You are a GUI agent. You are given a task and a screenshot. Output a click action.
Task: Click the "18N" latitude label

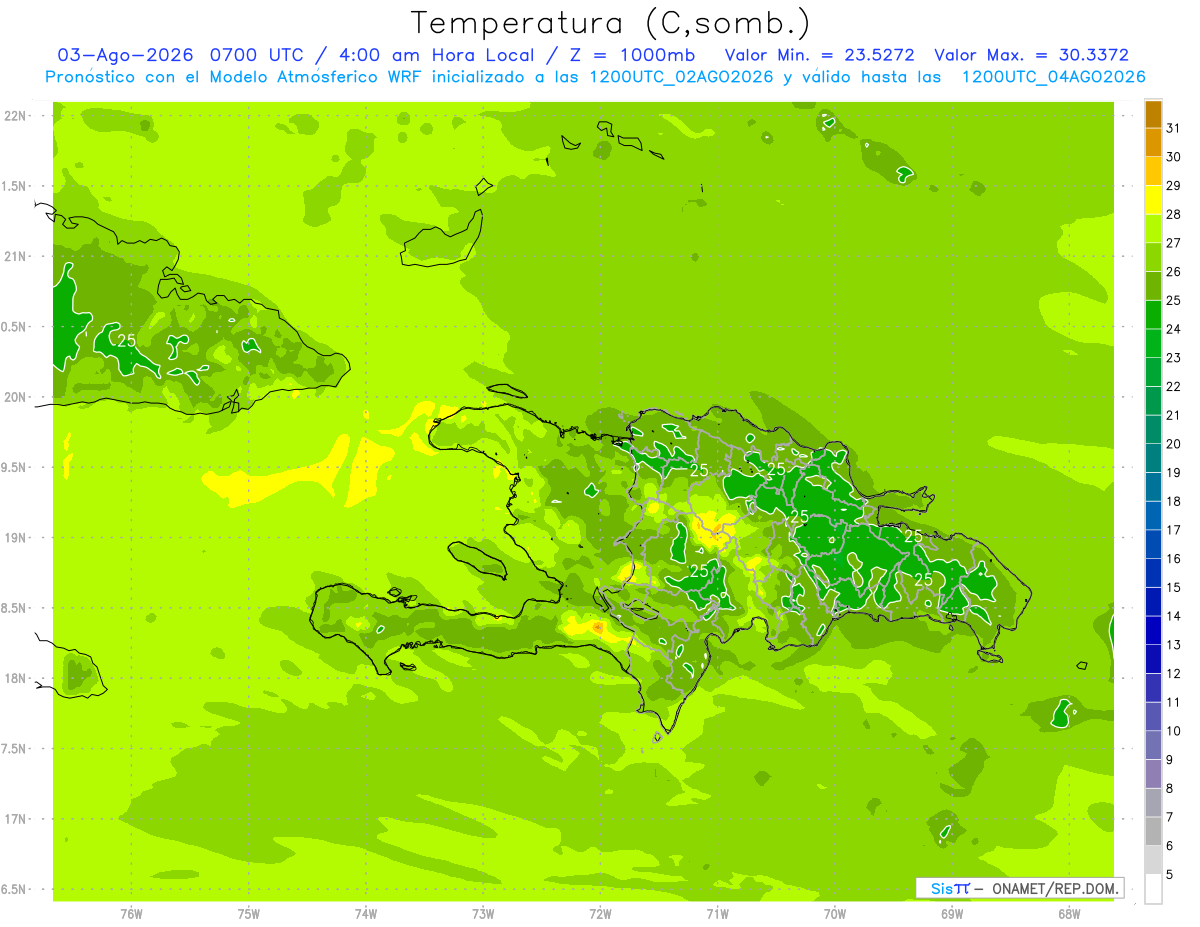tap(17, 678)
